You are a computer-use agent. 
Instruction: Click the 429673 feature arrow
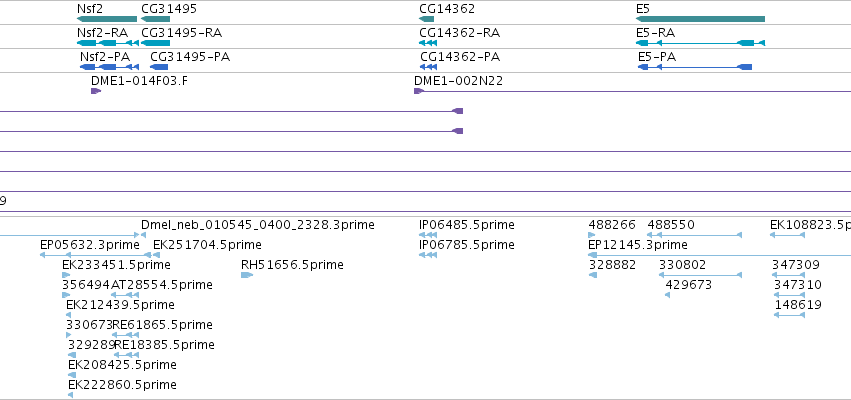(x=668, y=295)
